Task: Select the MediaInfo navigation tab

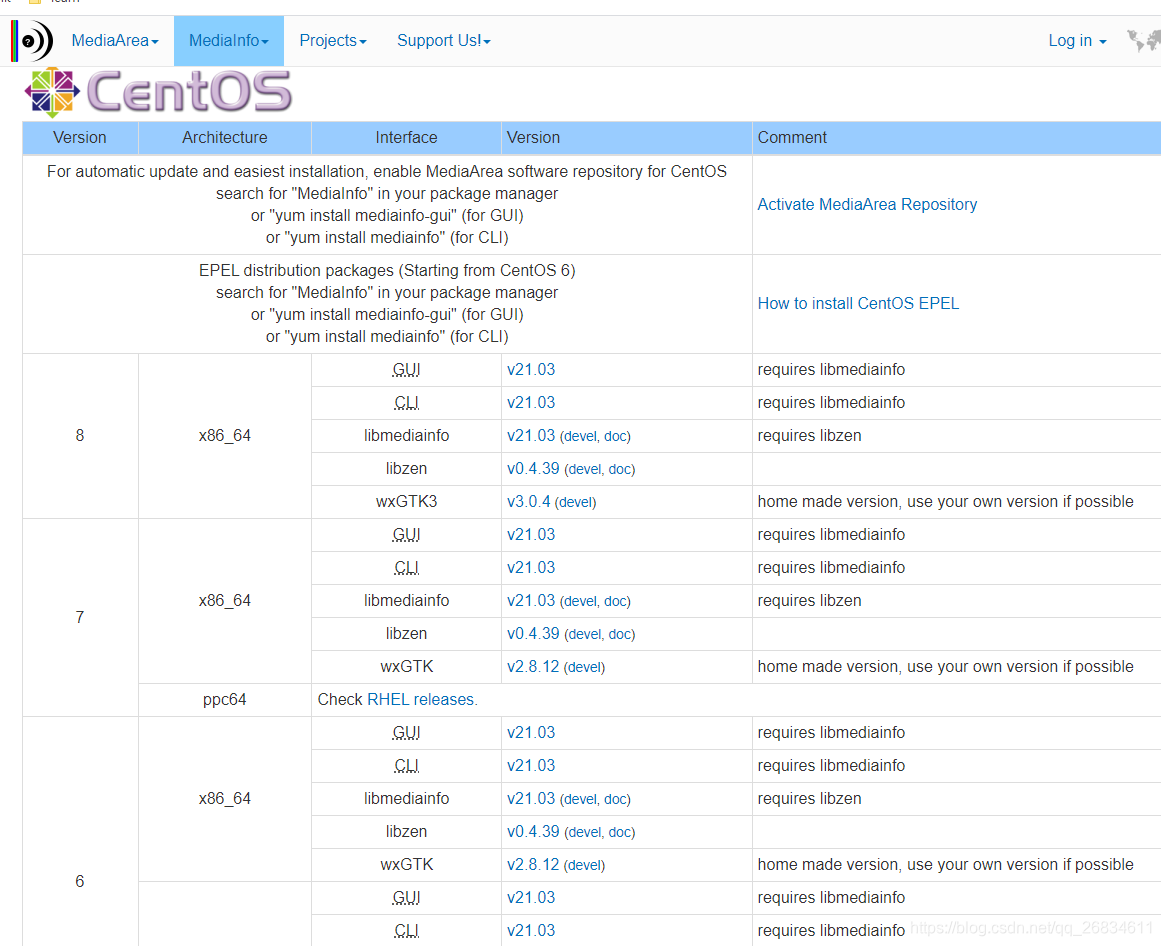Action: 227,41
